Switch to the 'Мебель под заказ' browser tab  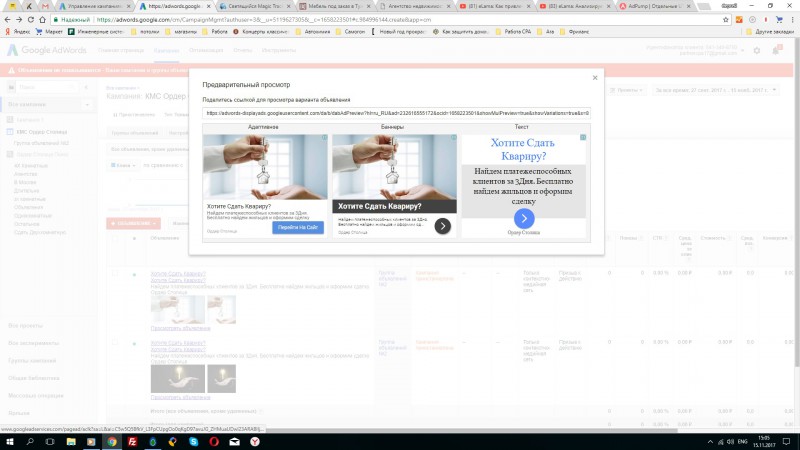[x=336, y=6]
